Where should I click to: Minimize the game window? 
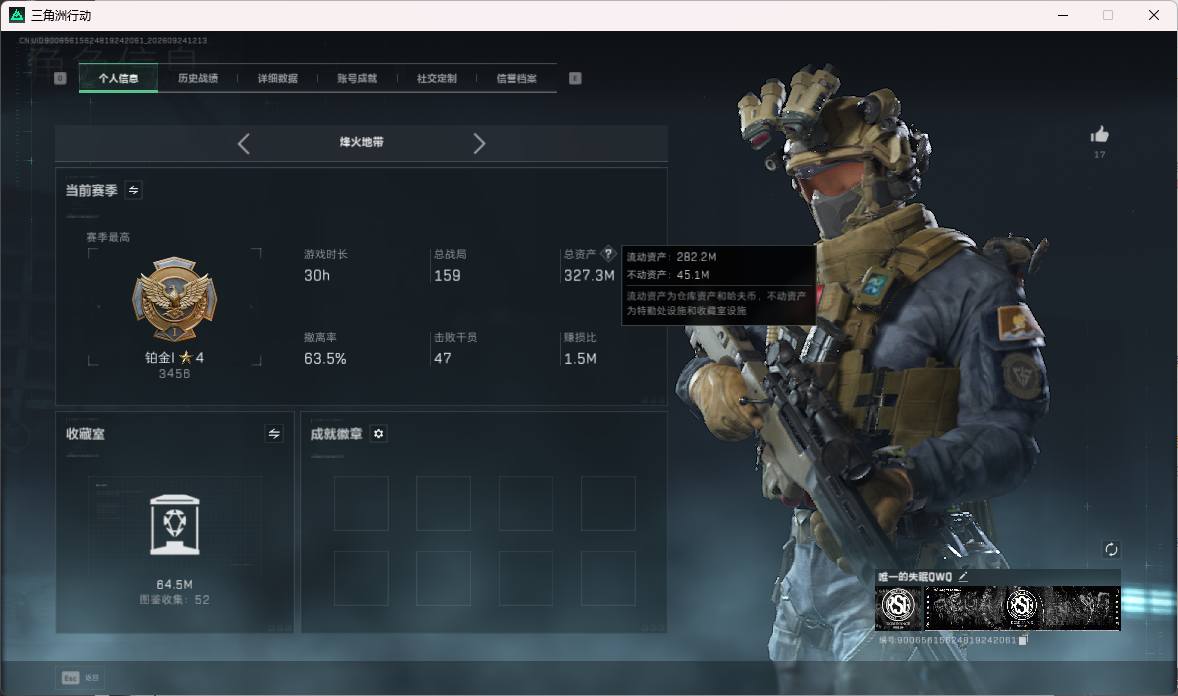[x=1063, y=15]
